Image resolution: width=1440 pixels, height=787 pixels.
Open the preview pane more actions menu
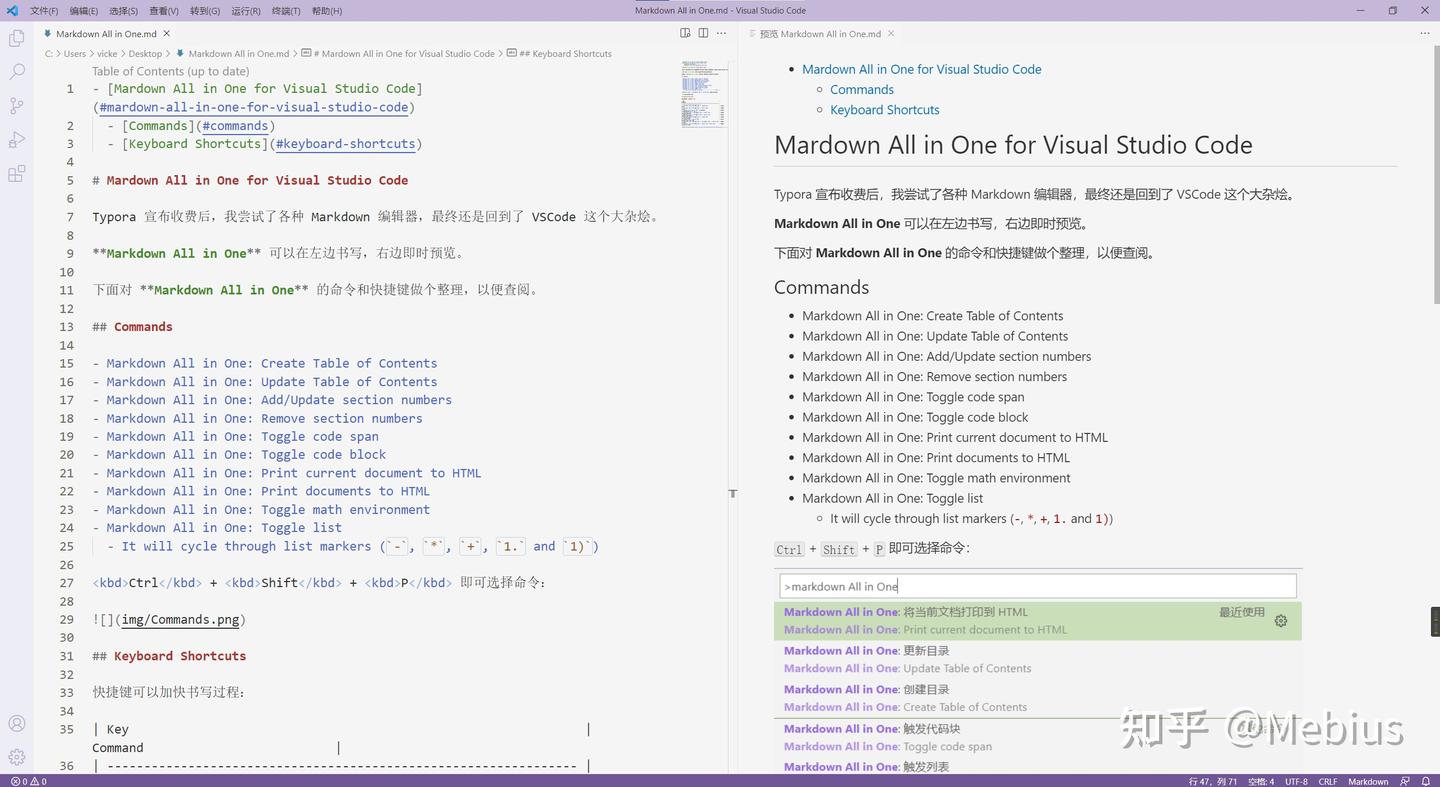1424,33
